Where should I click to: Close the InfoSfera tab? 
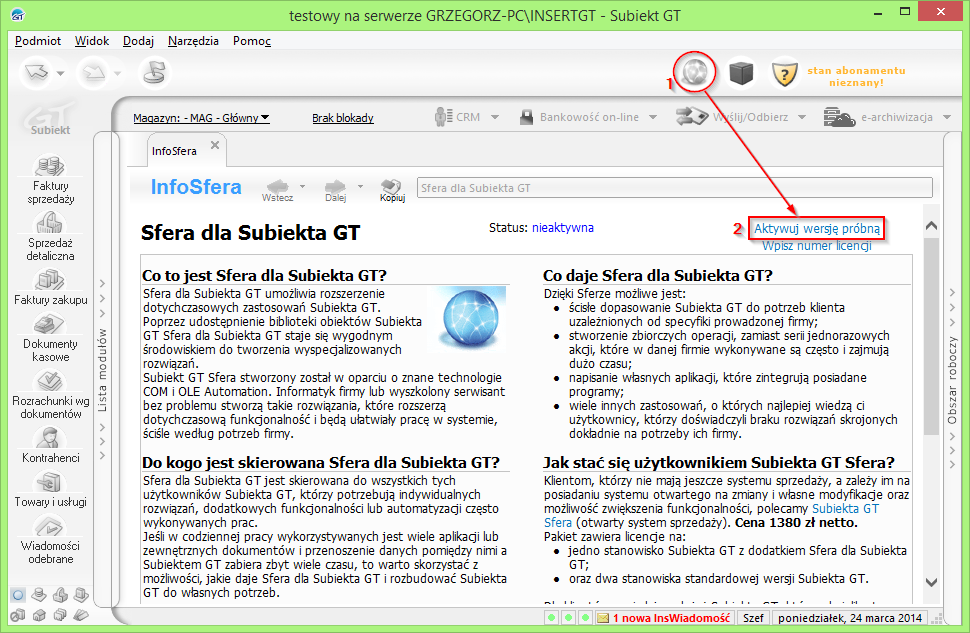pos(215,145)
